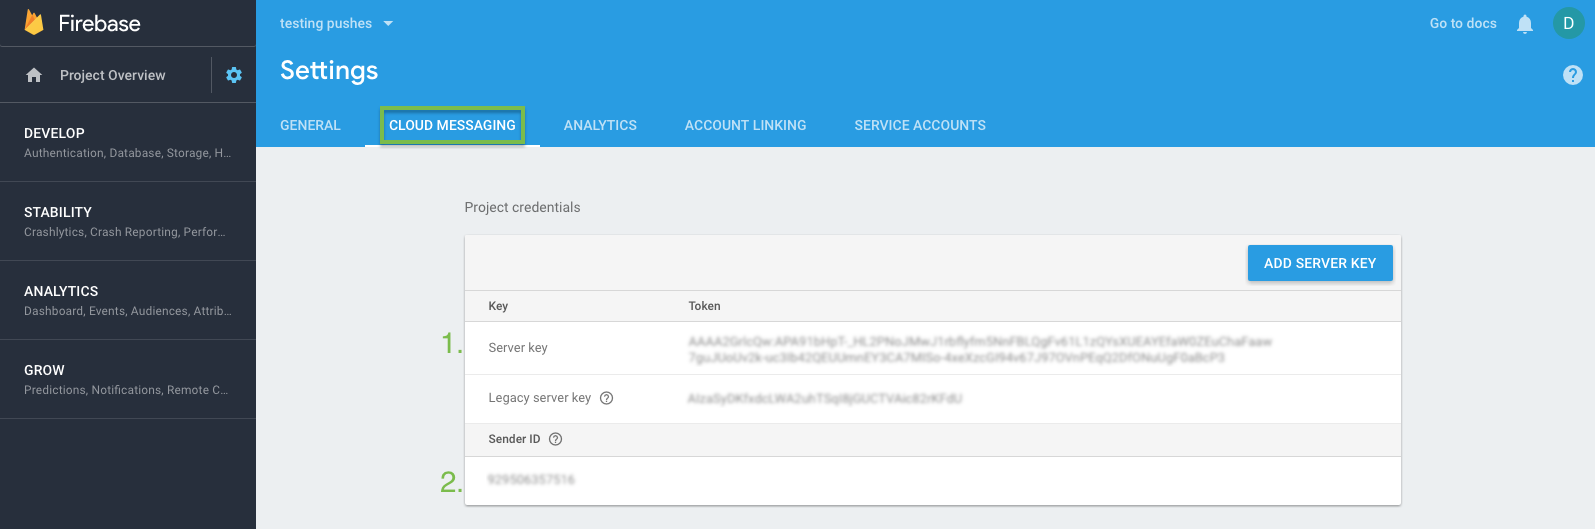Click the Legacy server key label
The image size is (1595, 529).
(540, 398)
